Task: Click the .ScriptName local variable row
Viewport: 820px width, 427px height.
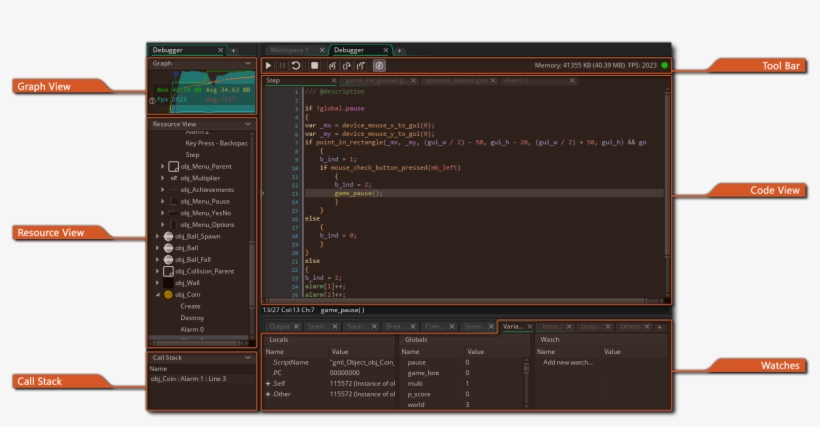Action: 331,362
